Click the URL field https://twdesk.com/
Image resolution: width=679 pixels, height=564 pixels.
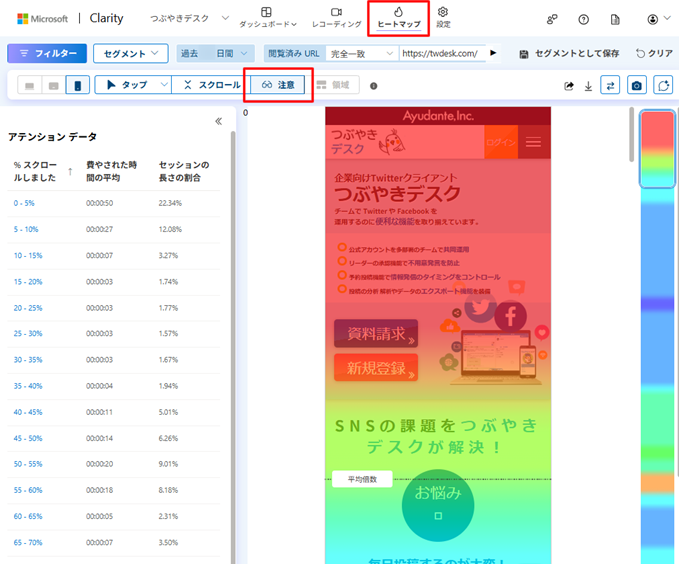pyautogui.click(x=442, y=53)
